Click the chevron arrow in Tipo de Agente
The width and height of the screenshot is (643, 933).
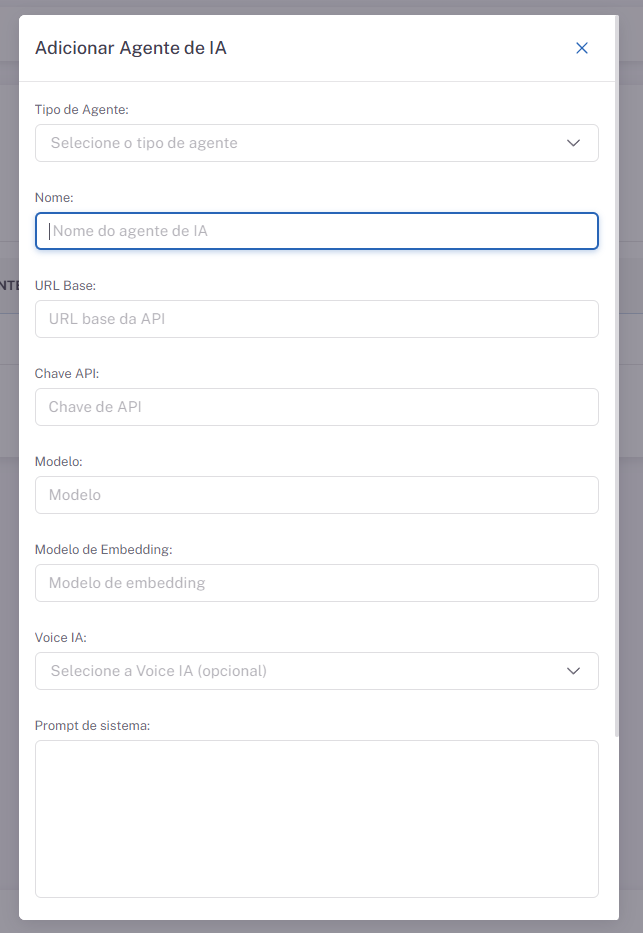[x=573, y=143]
